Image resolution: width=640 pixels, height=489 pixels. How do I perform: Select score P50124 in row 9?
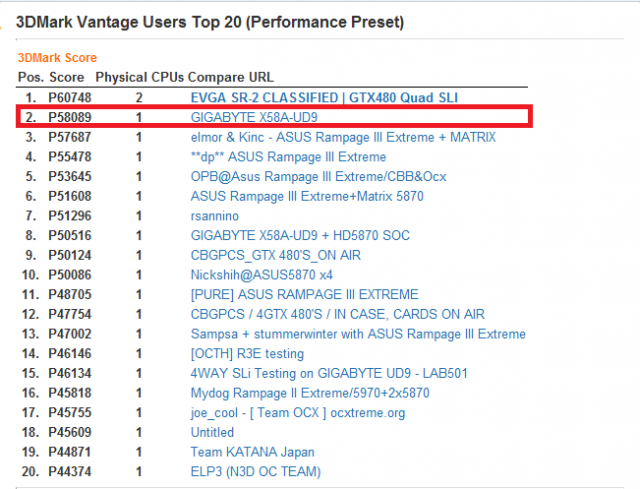pyautogui.click(x=70, y=256)
